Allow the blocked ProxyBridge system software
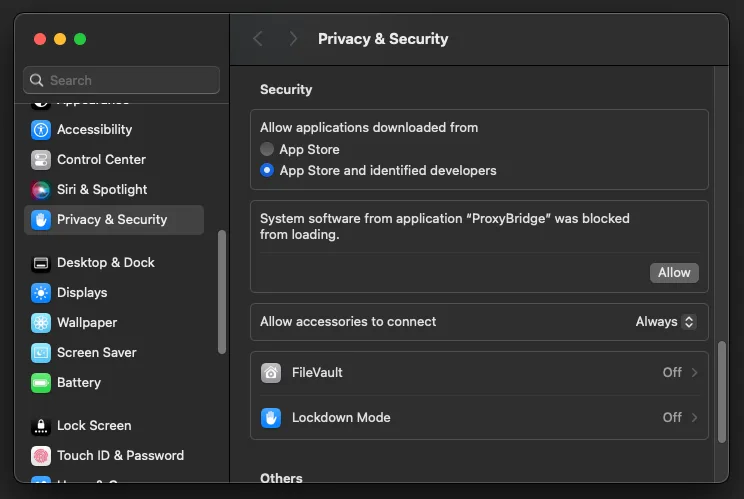The image size is (744, 499). [x=674, y=273]
